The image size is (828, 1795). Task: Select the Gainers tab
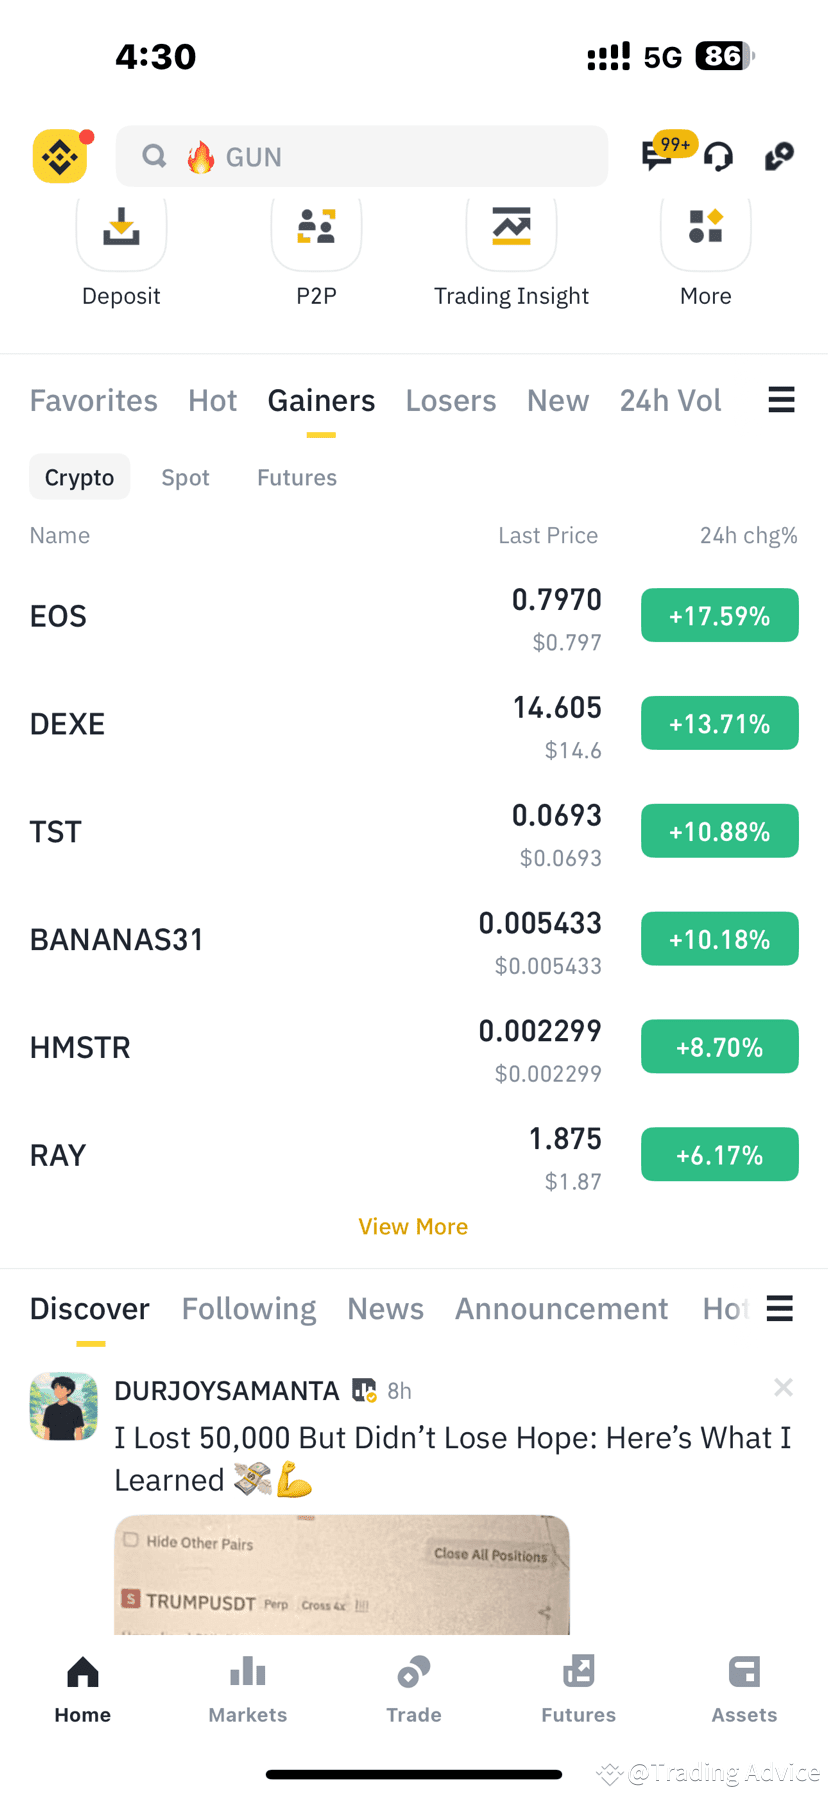321,400
